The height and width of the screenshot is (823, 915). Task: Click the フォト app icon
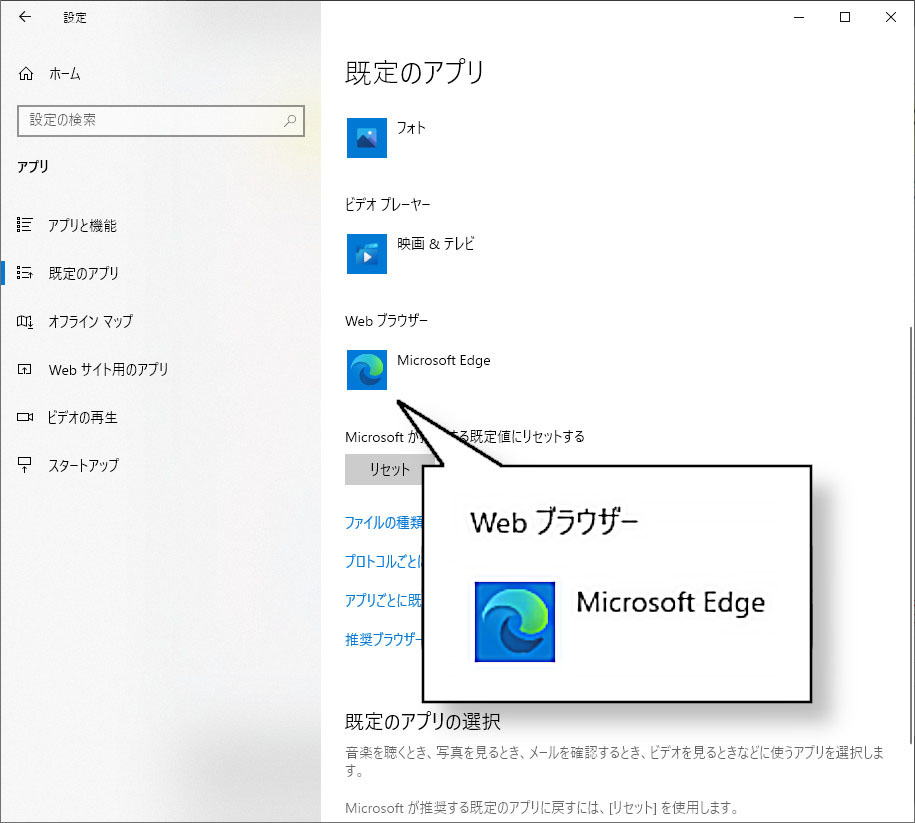click(366, 138)
